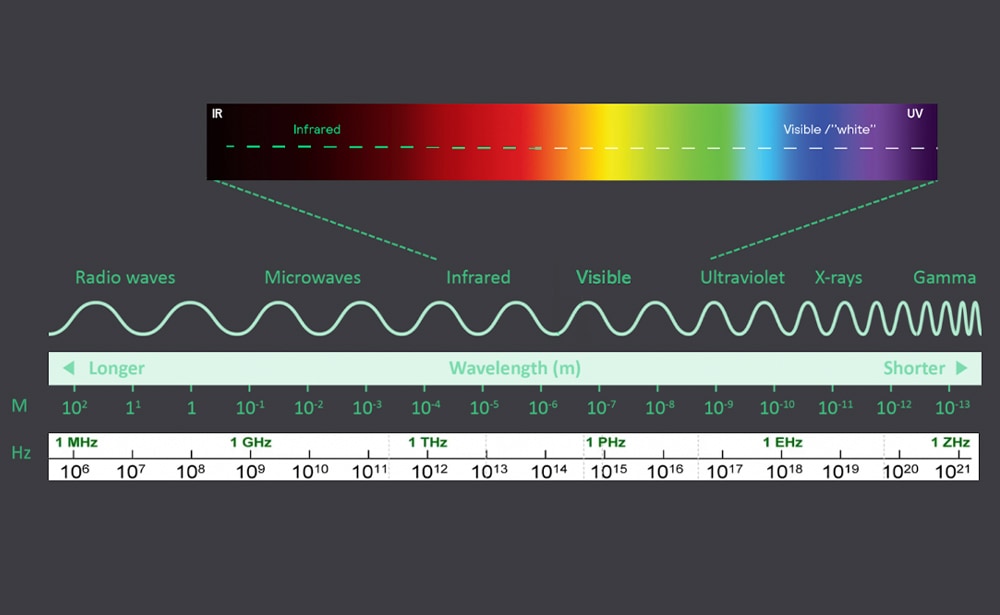
Task: Click the UV text on spectrum bar
Action: (x=915, y=114)
